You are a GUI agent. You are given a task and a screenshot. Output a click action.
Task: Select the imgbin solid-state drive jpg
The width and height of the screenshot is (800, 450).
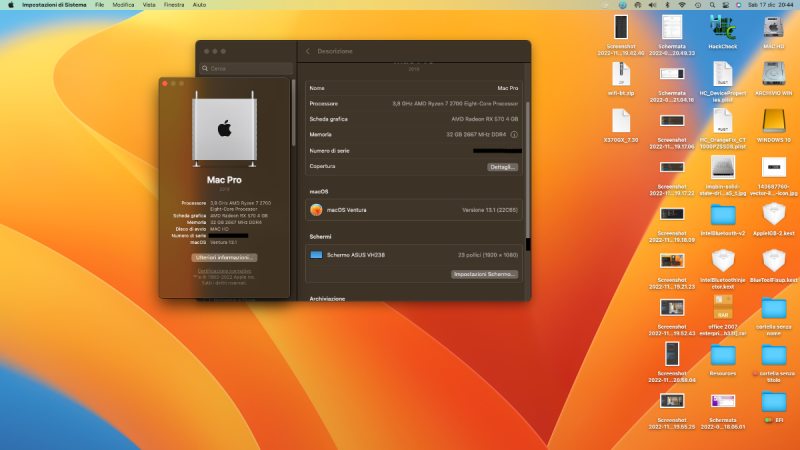(x=722, y=168)
